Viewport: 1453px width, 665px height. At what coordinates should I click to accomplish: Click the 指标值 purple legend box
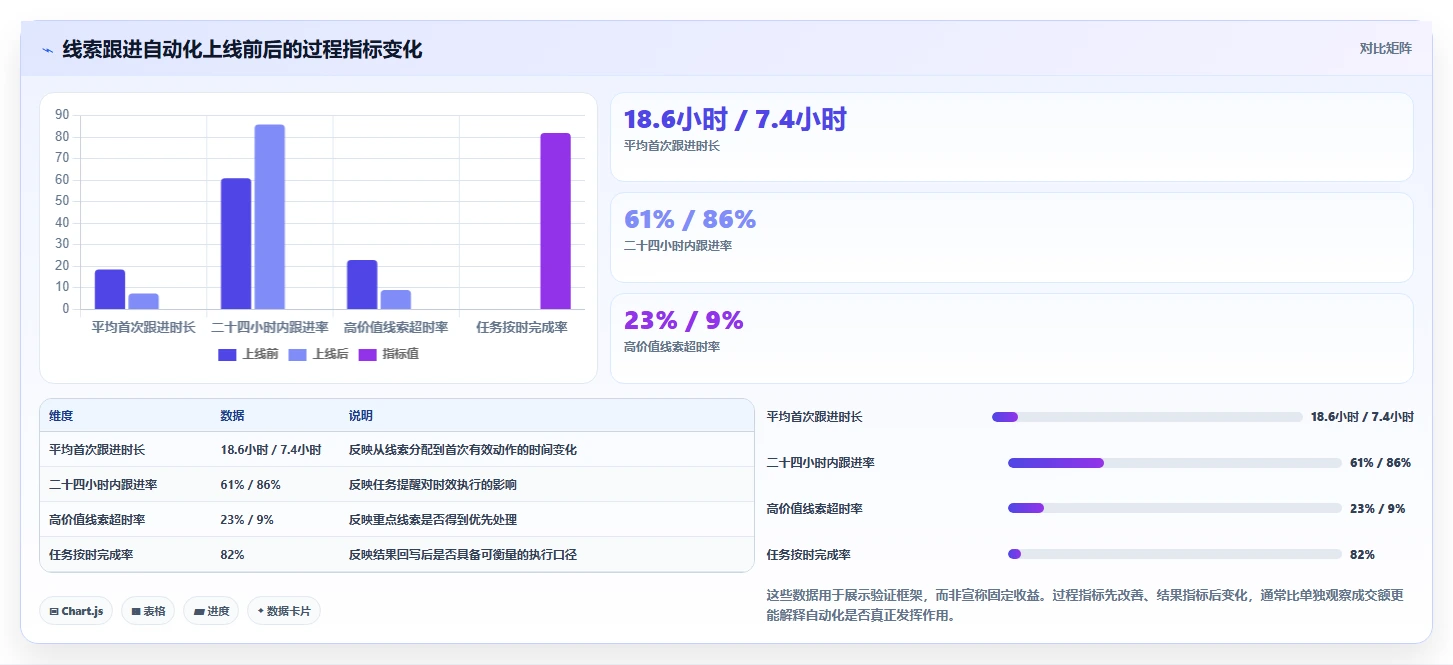point(368,354)
